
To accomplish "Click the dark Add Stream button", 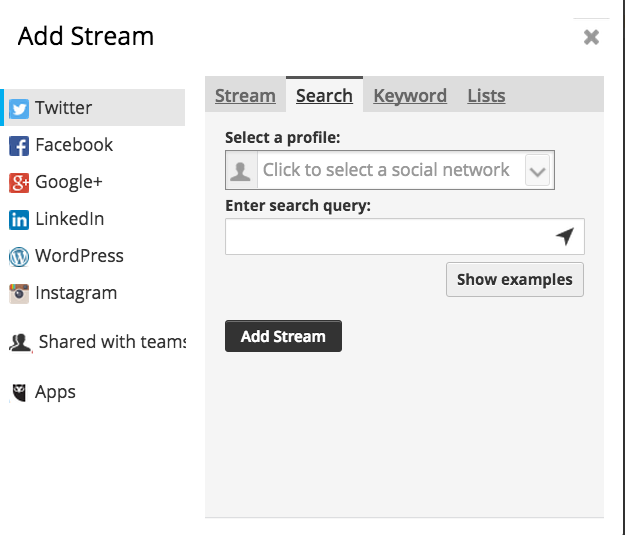I will [283, 336].
